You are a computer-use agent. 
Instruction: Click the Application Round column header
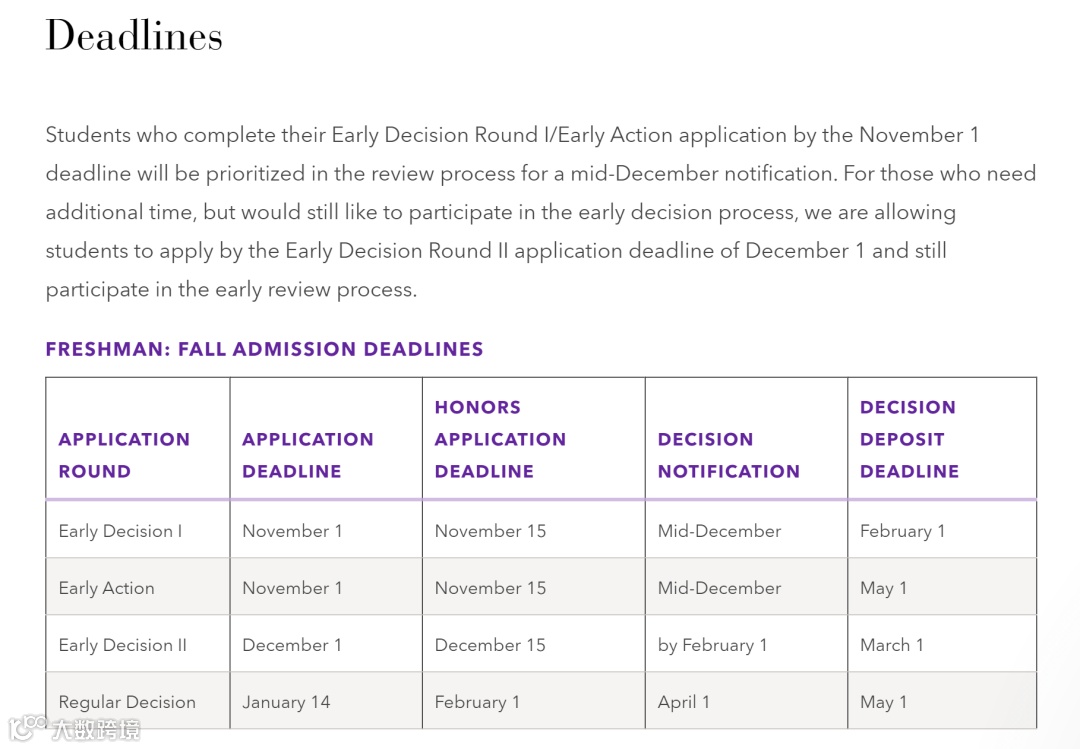124,455
